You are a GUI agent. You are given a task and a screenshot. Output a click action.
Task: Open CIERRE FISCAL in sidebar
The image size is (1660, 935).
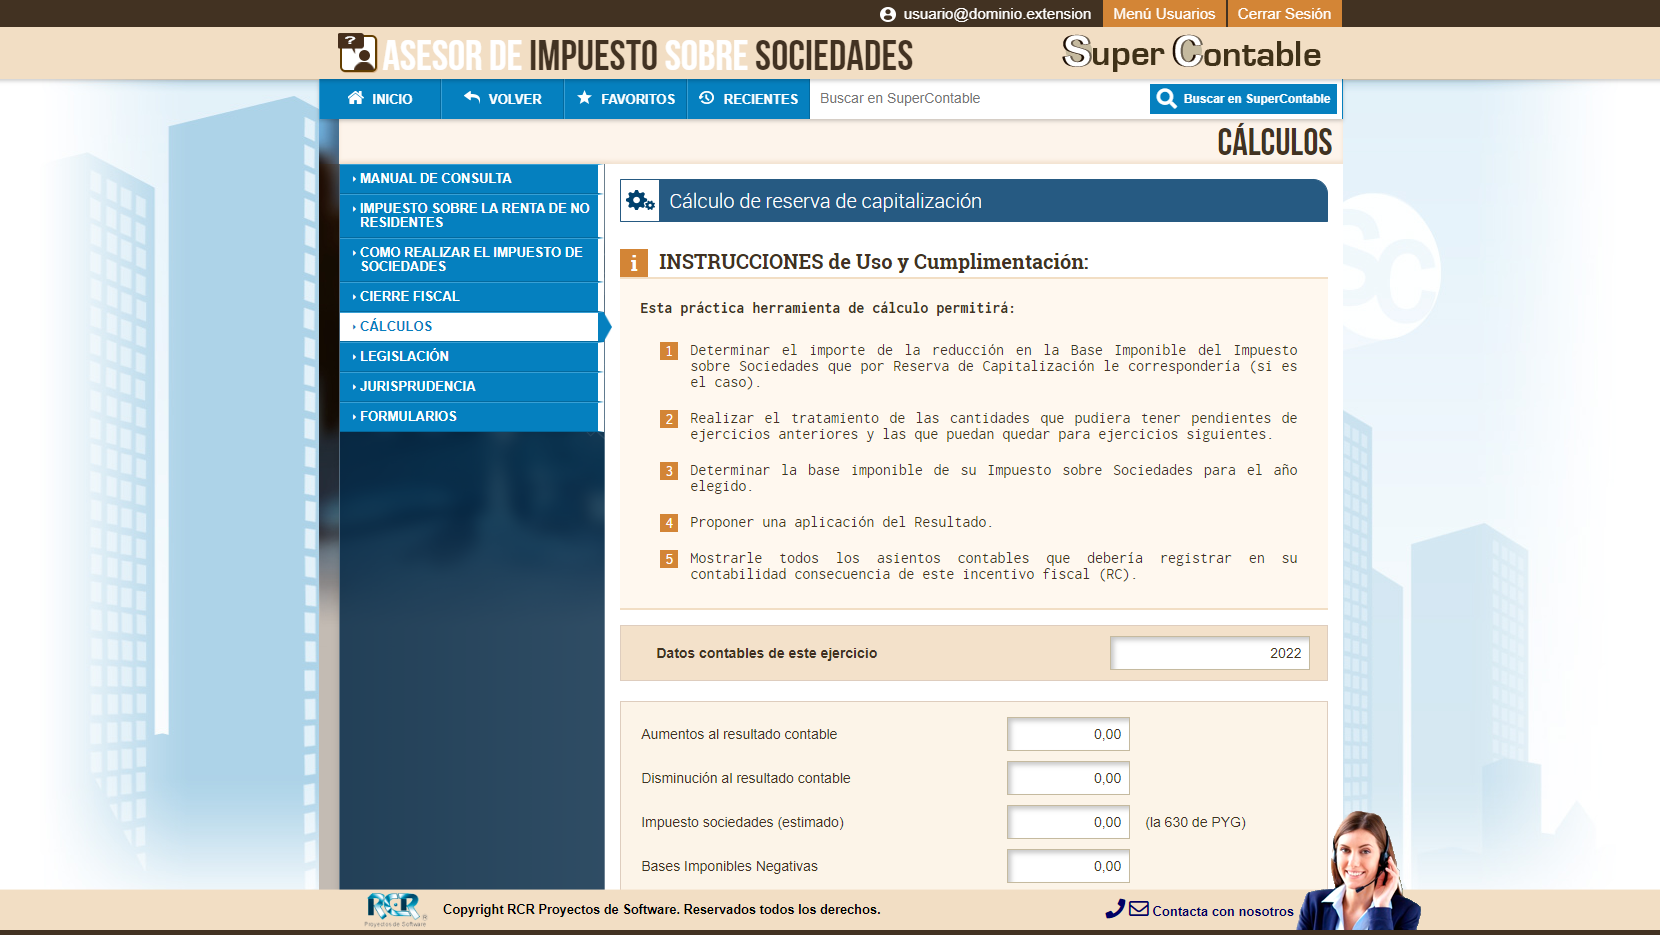(469, 296)
